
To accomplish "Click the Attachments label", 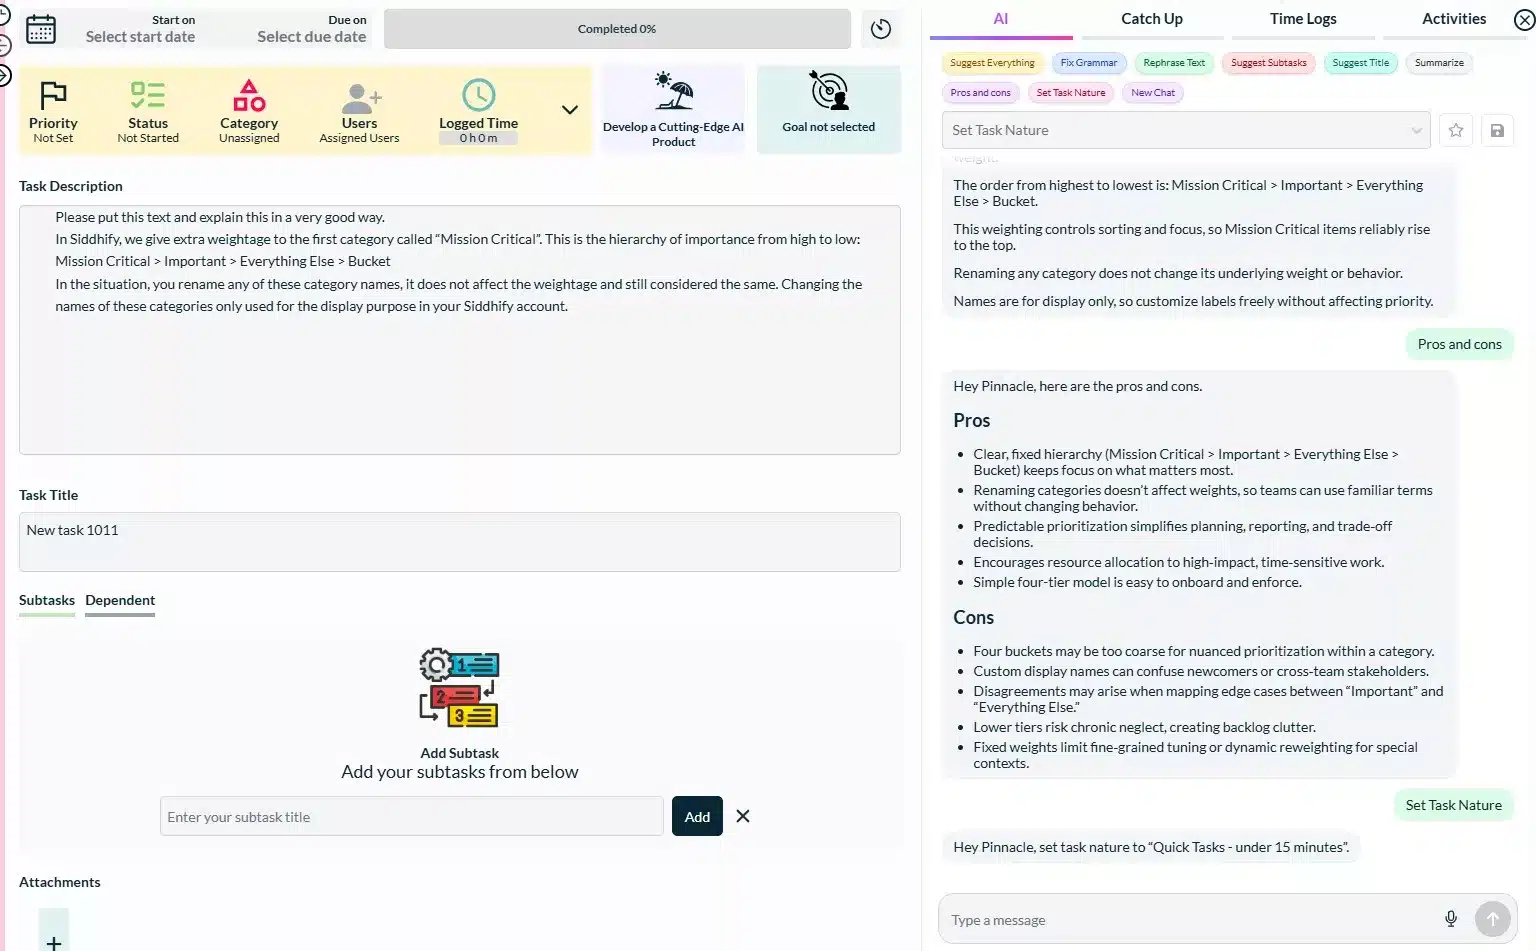I will tap(60, 882).
